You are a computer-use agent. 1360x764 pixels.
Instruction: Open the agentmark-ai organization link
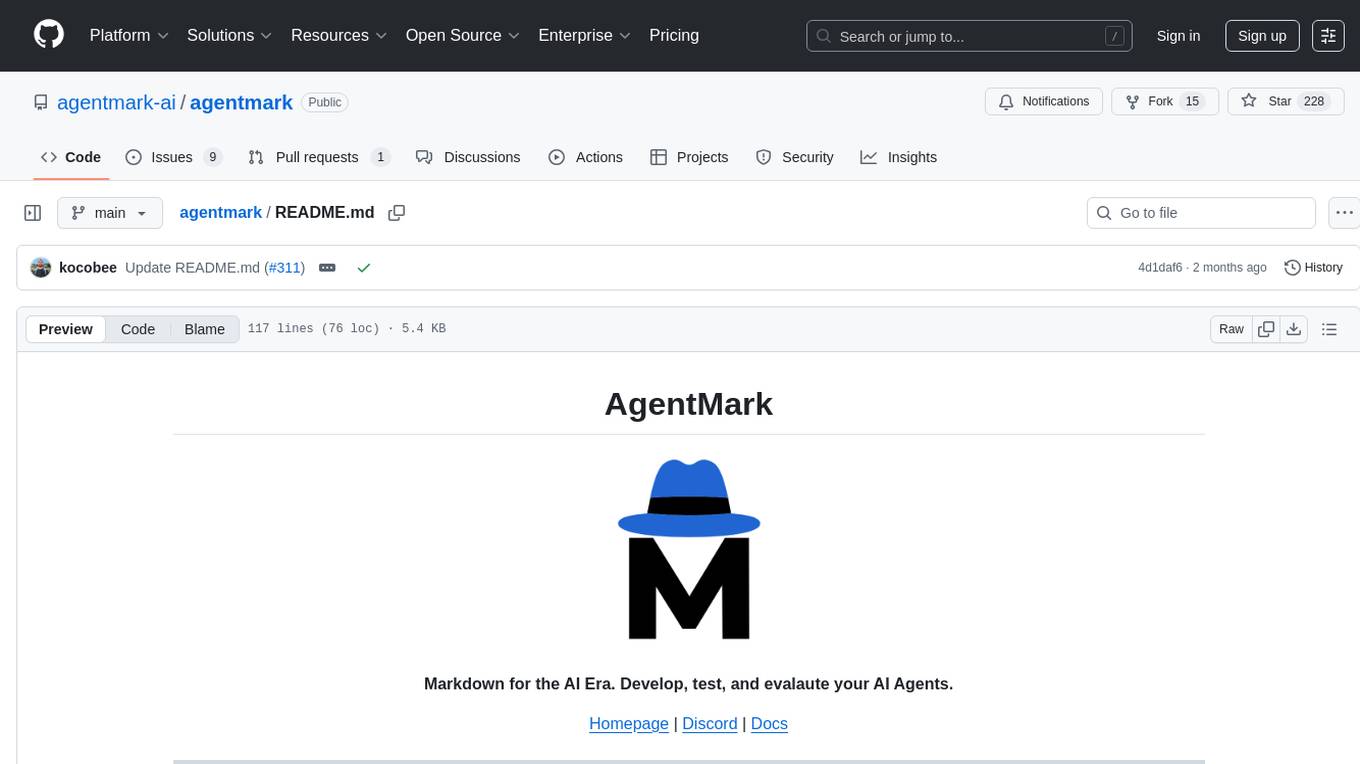[x=116, y=102]
